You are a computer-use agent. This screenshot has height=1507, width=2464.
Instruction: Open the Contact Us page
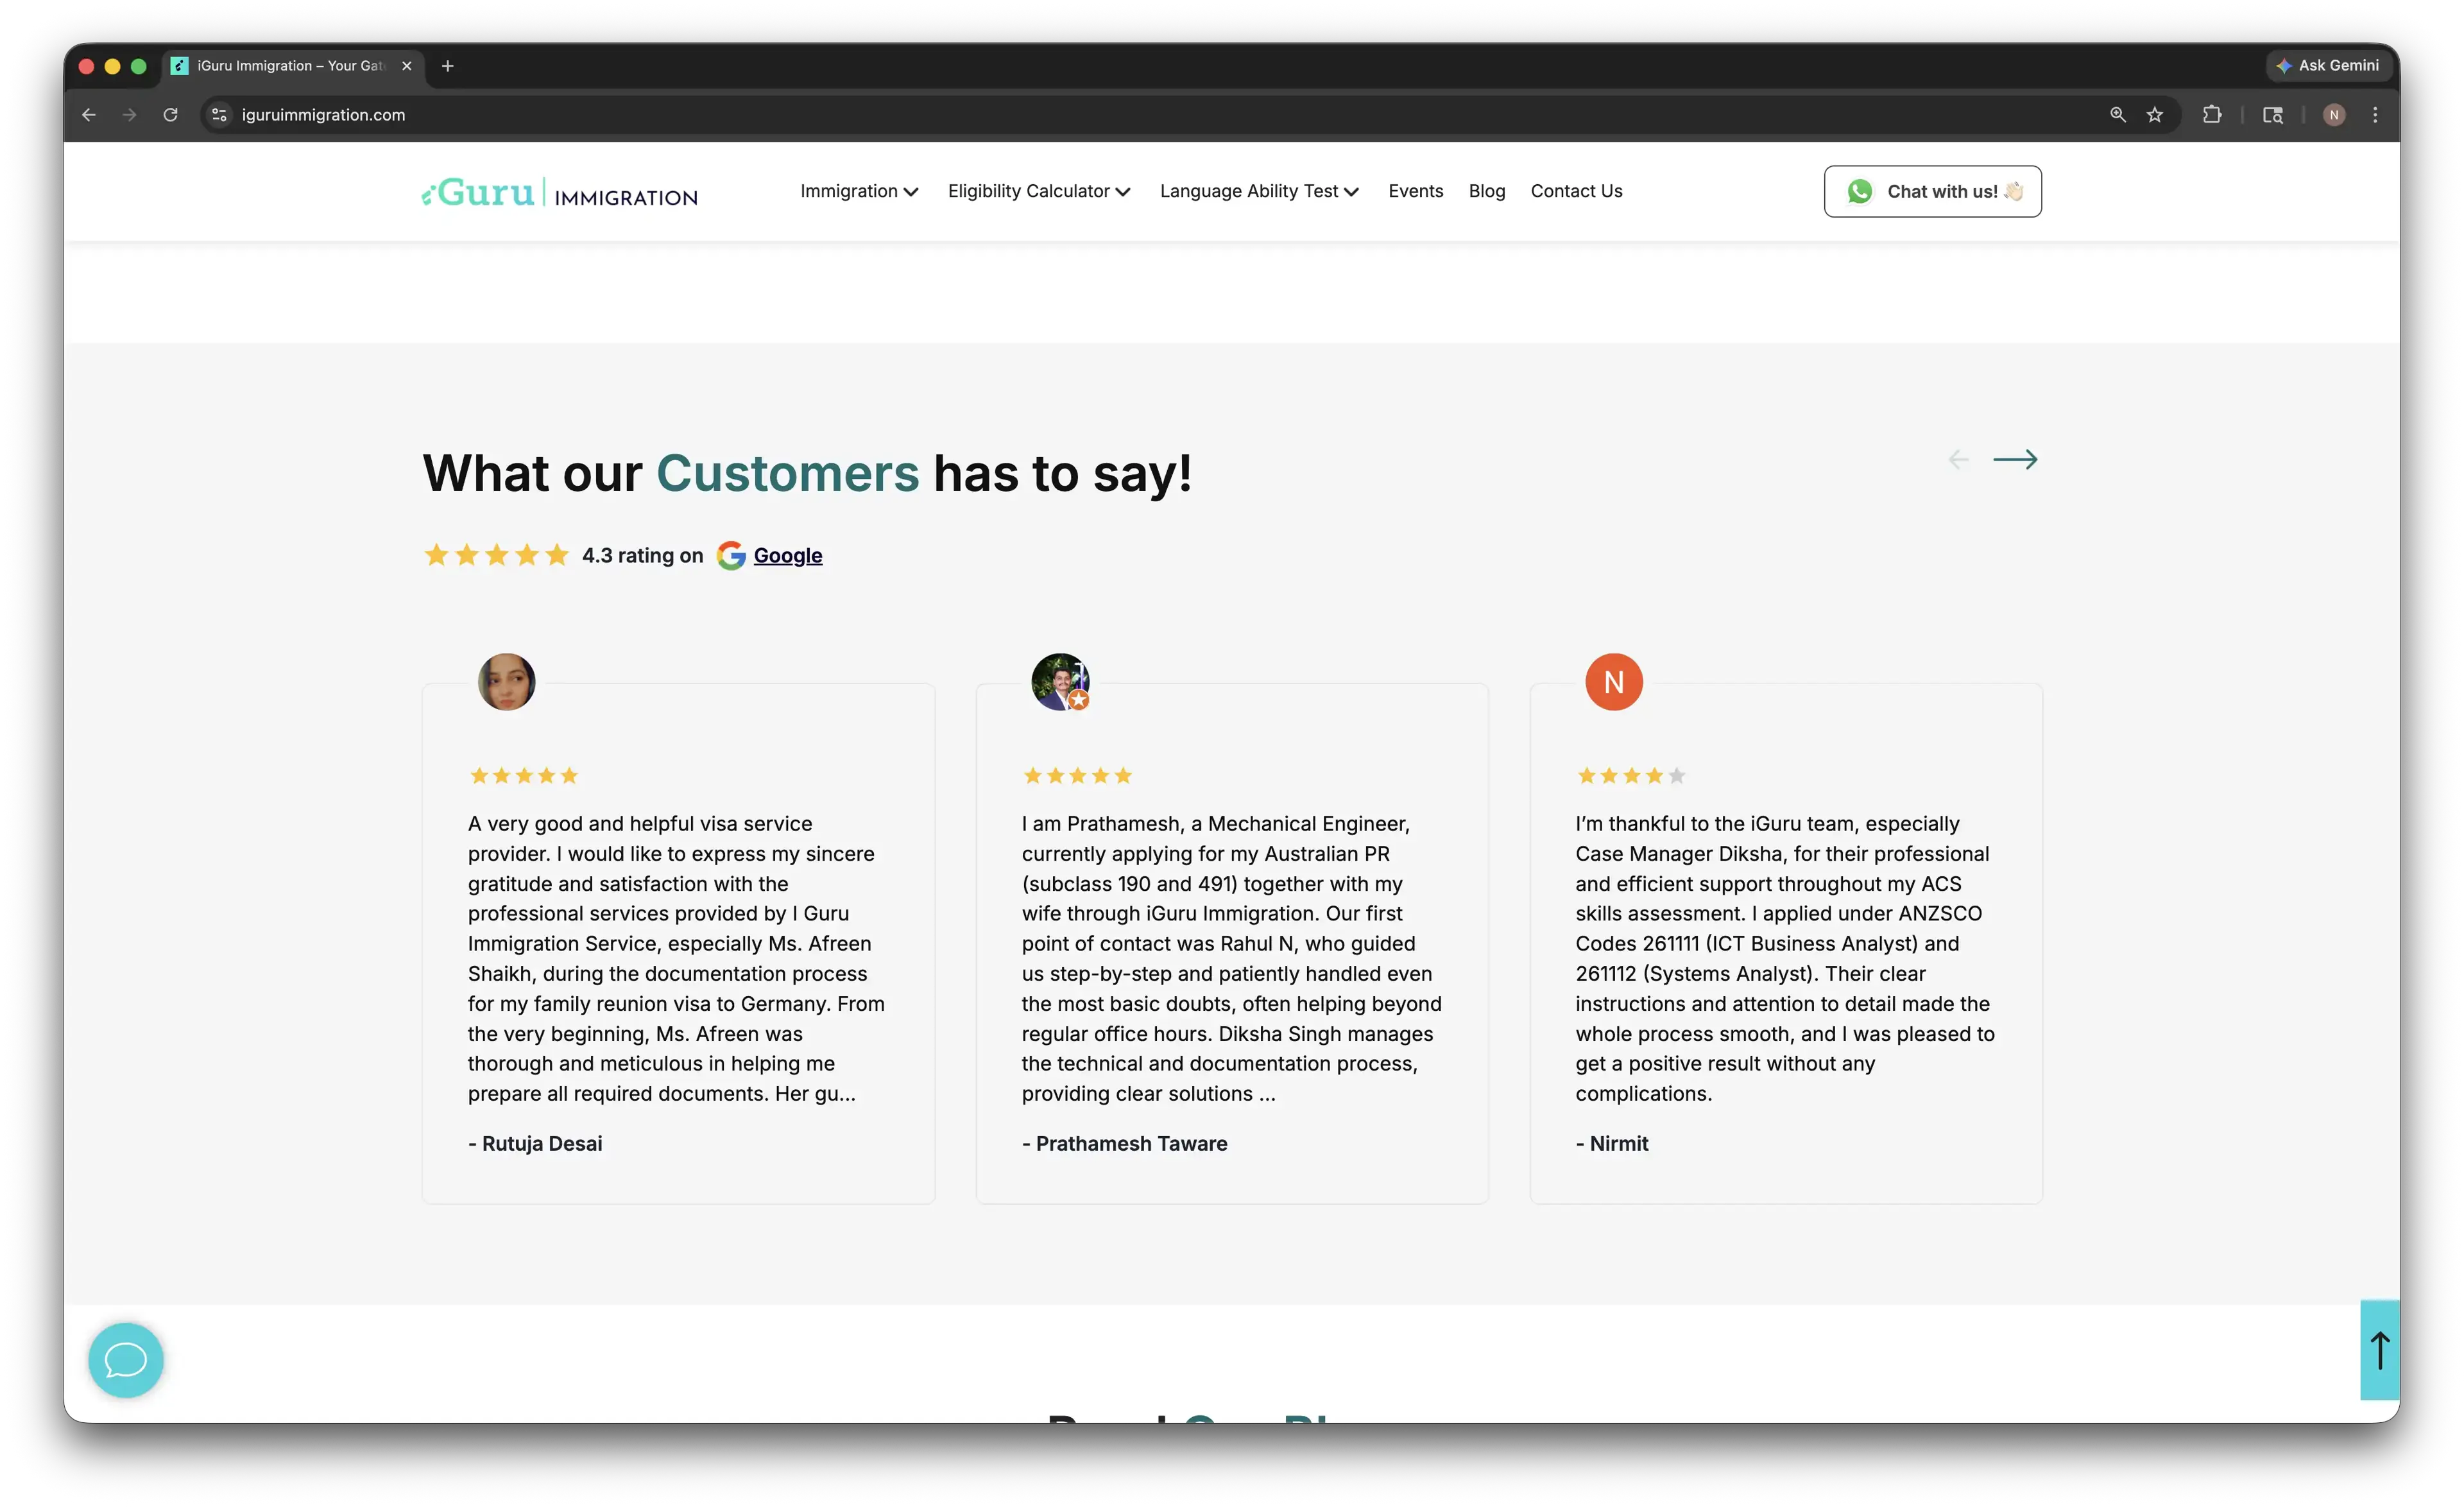[1576, 191]
